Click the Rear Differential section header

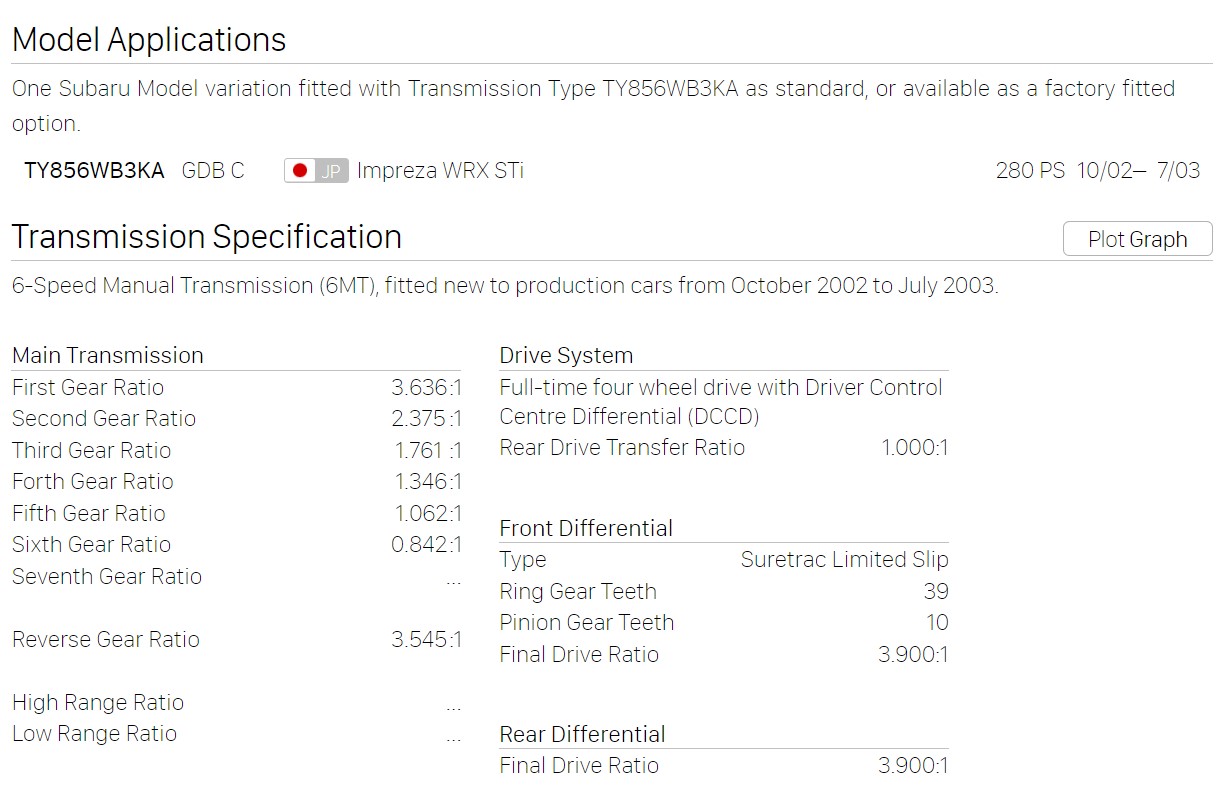(583, 734)
